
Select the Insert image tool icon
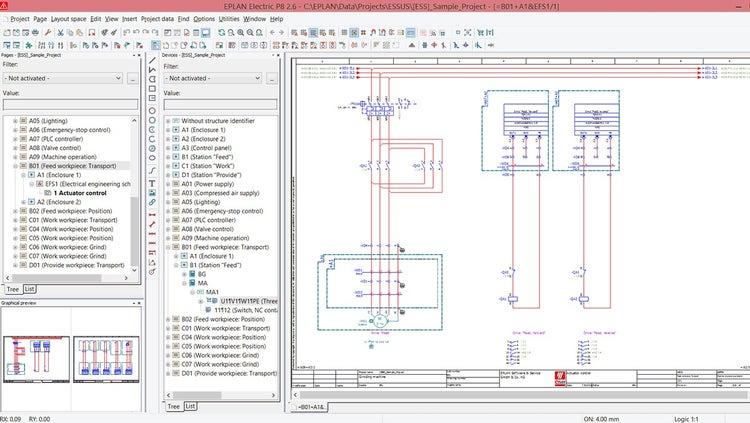point(152,194)
